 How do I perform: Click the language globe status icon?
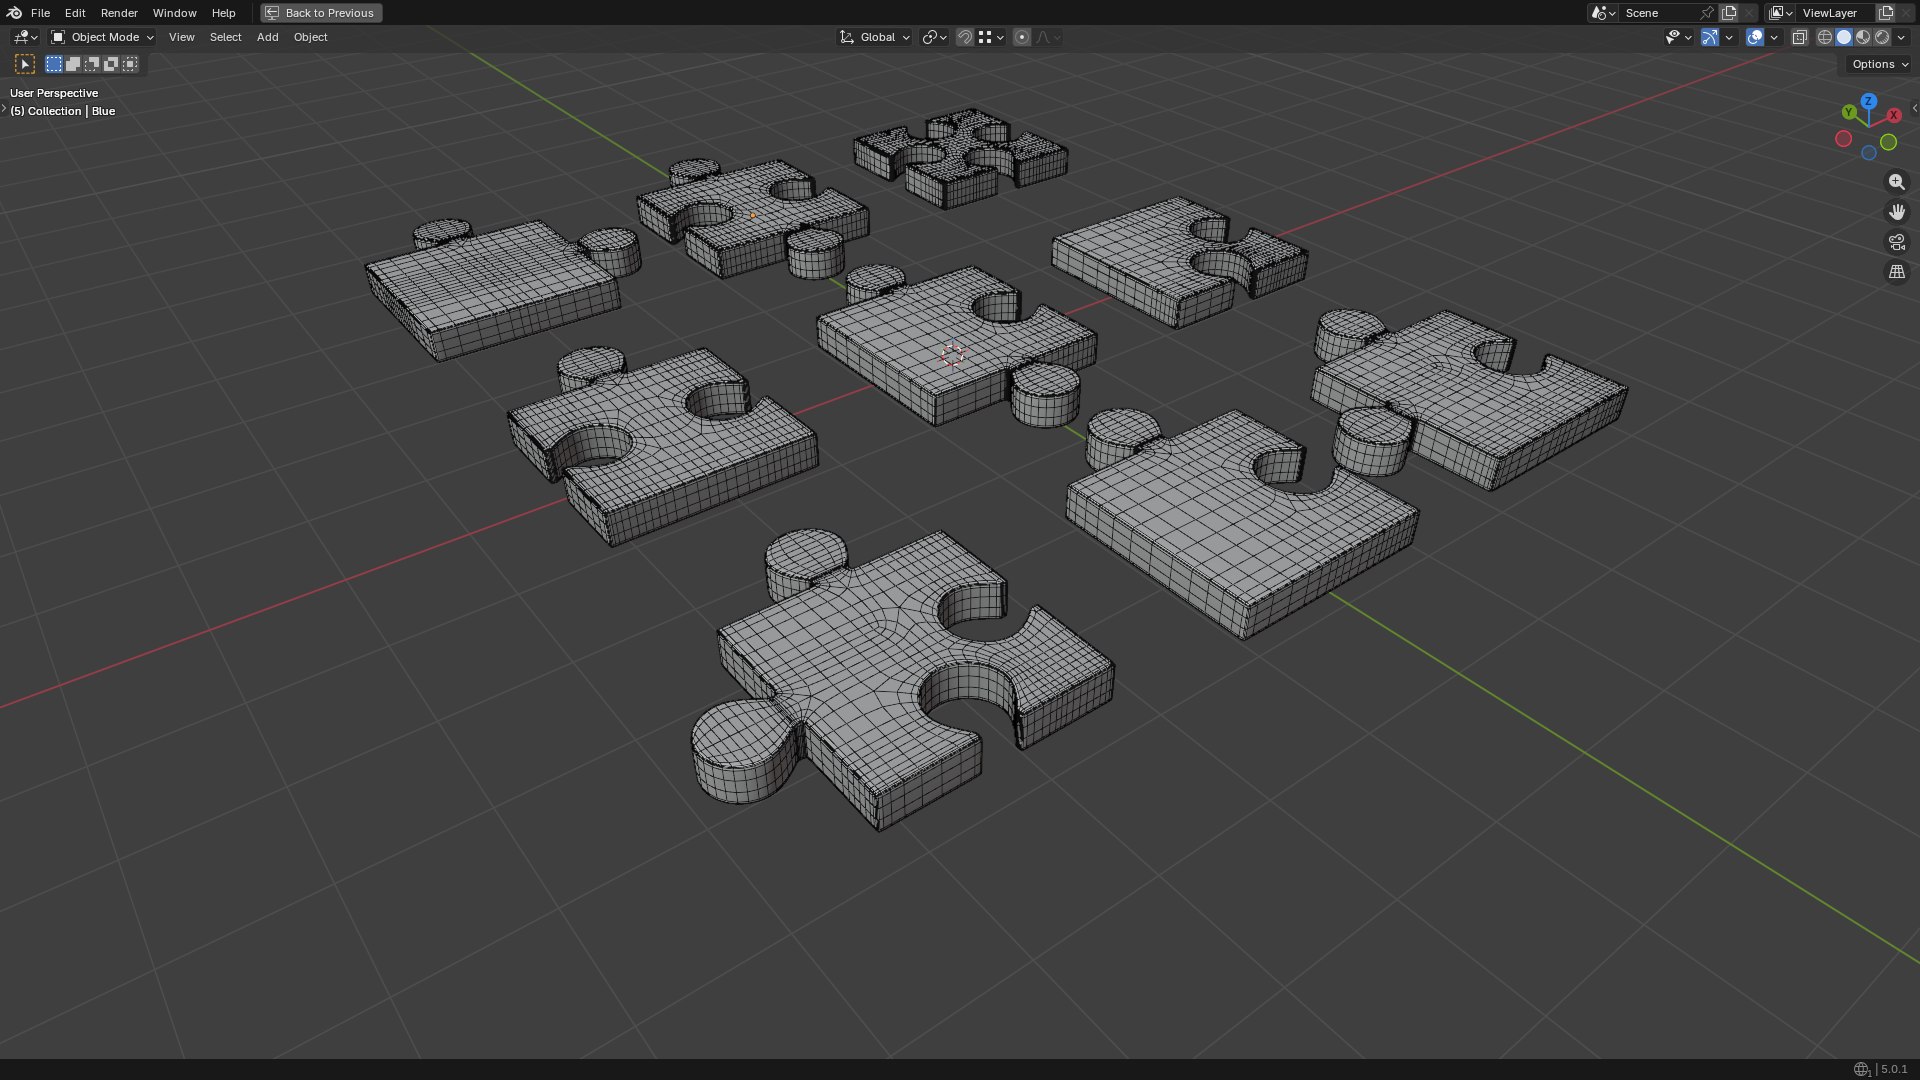point(1861,1069)
